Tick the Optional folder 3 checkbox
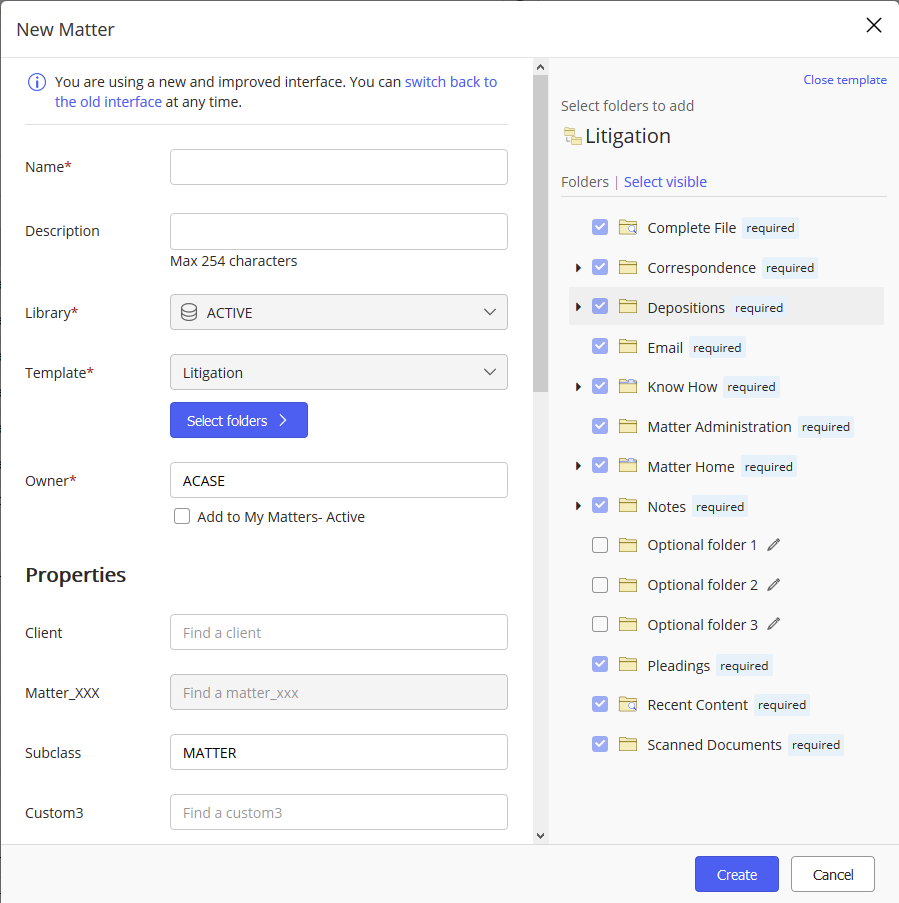Viewport: 899px width, 903px height. pyautogui.click(x=600, y=625)
